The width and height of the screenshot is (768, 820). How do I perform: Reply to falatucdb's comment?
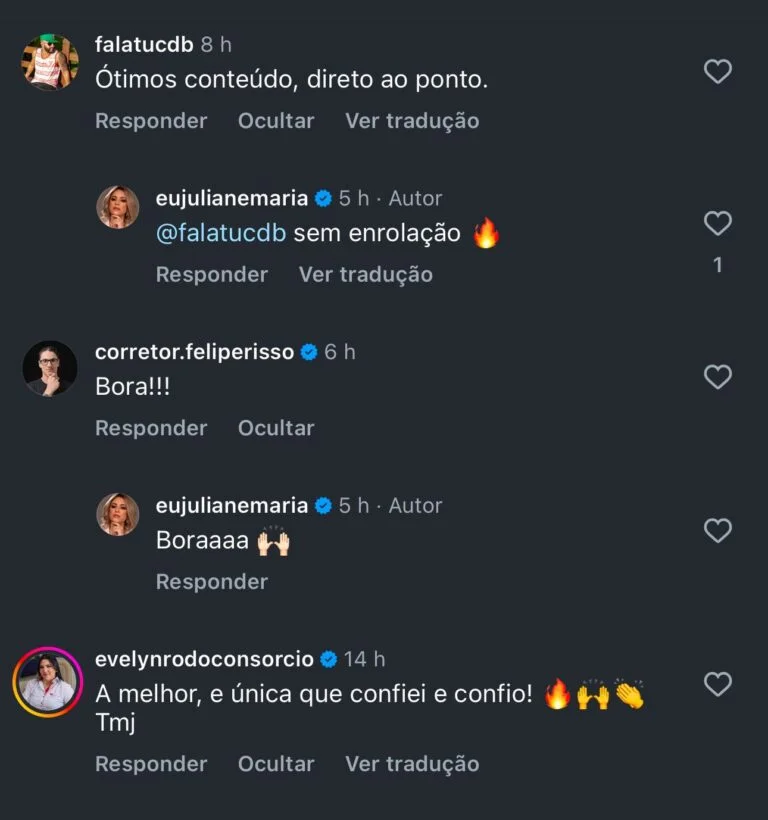(151, 121)
